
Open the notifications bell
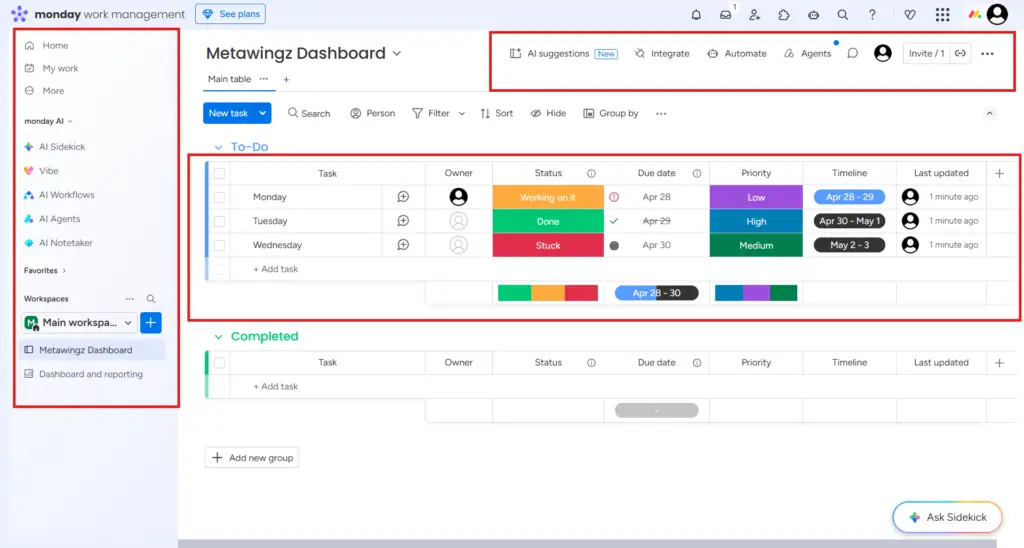tap(696, 14)
